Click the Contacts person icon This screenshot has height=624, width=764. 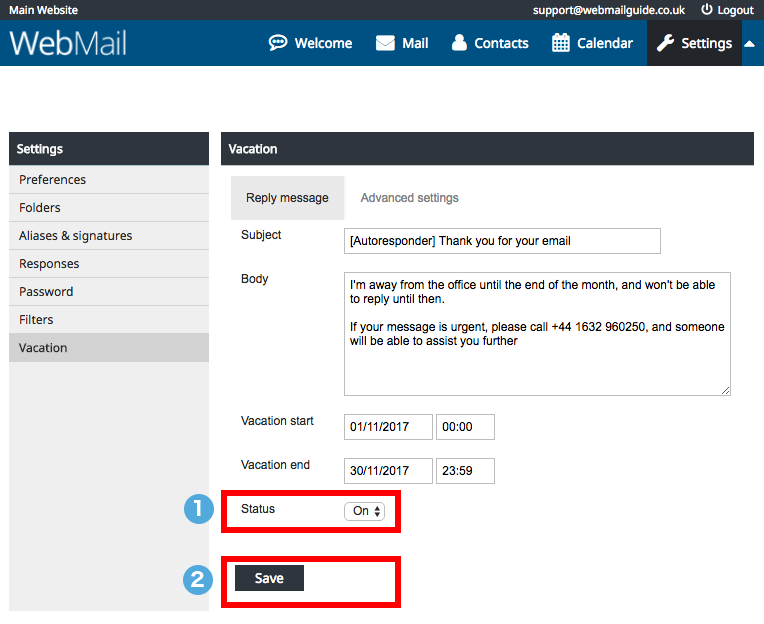pyautogui.click(x=459, y=43)
